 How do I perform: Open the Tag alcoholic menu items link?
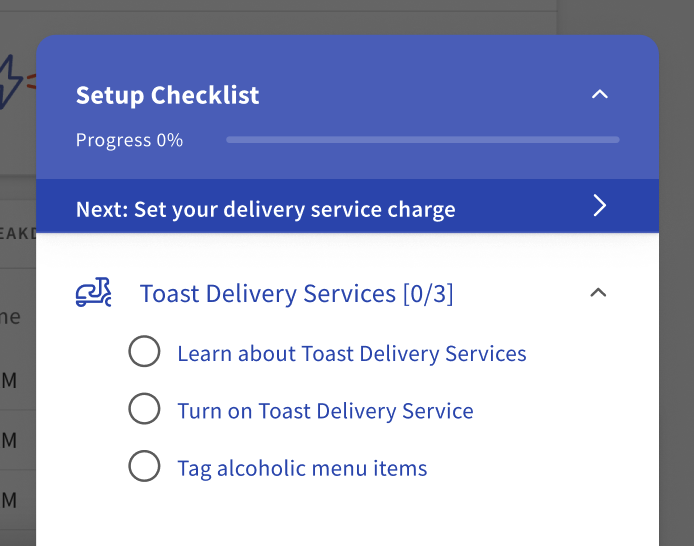(302, 468)
